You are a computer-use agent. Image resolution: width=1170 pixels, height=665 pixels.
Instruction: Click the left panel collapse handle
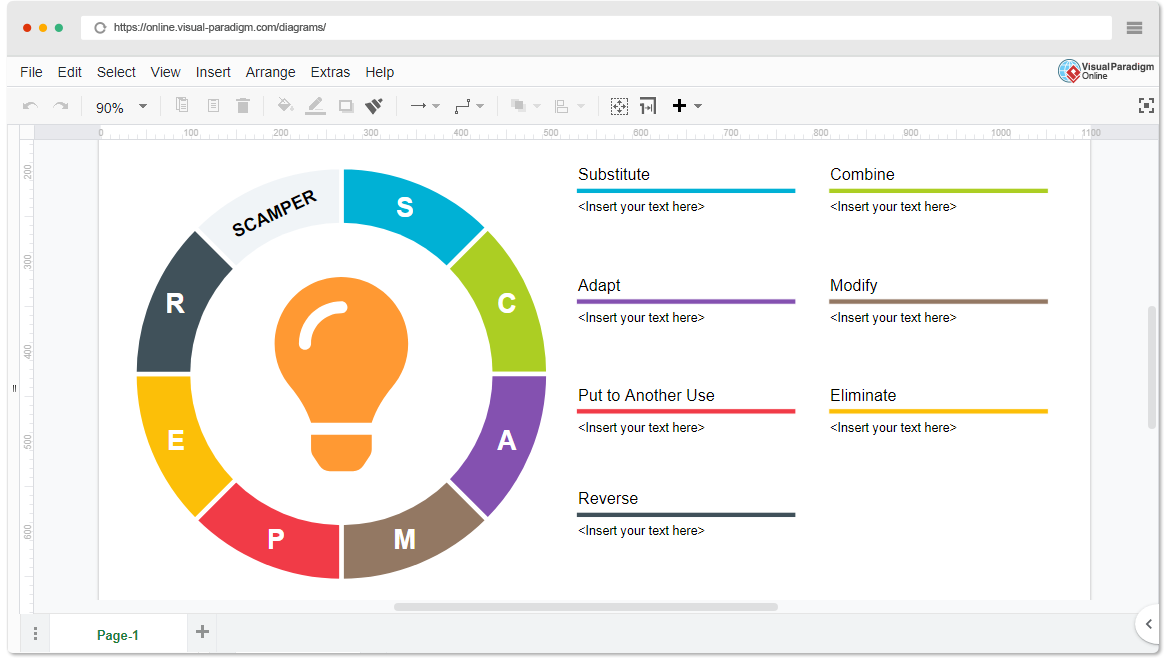coord(14,388)
